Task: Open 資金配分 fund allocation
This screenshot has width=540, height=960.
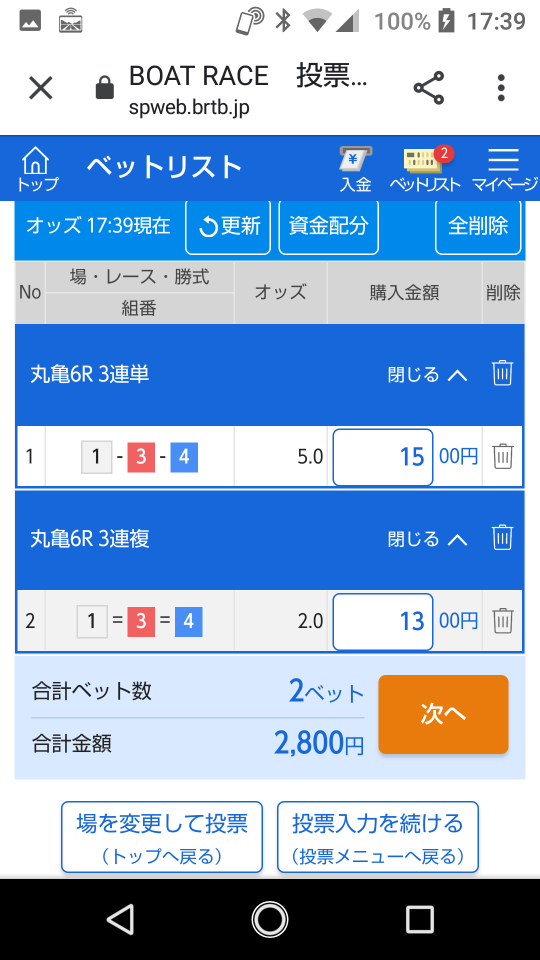Action: 329,227
